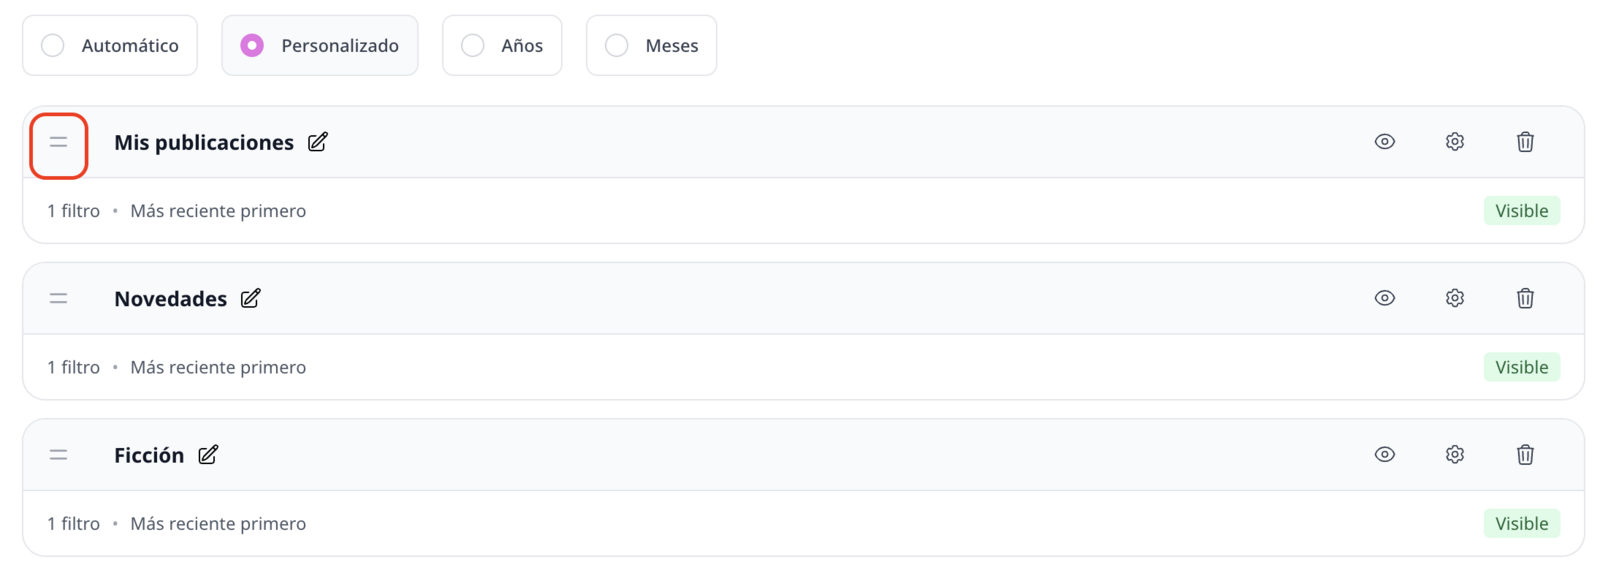
Task: Toggle visibility eye for Novedades
Action: coord(1385,298)
